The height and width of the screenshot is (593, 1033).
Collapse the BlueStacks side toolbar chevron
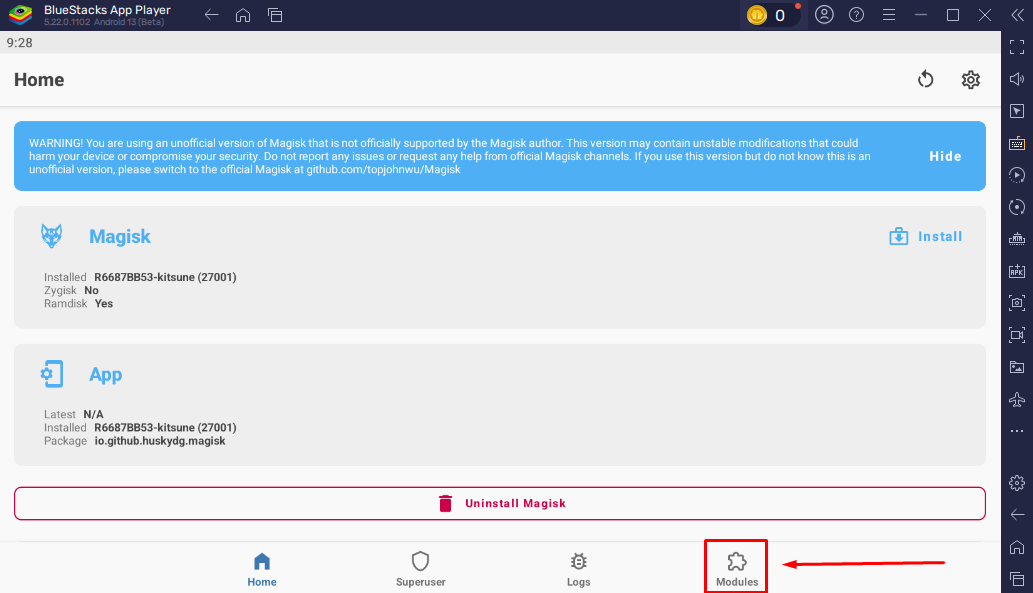(x=1018, y=15)
